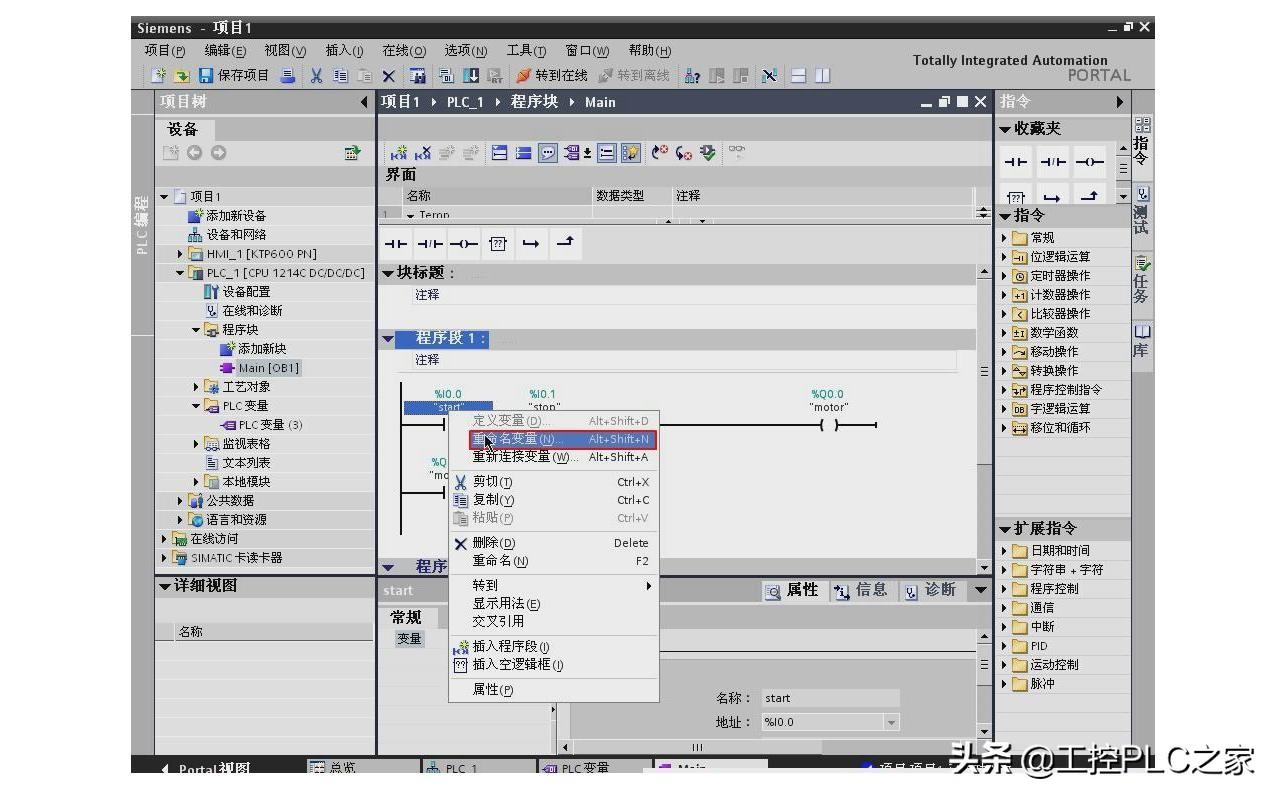Screen dimensions: 1280x800
Task: Click the motor output coil %Q0.0
Action: coord(829,425)
